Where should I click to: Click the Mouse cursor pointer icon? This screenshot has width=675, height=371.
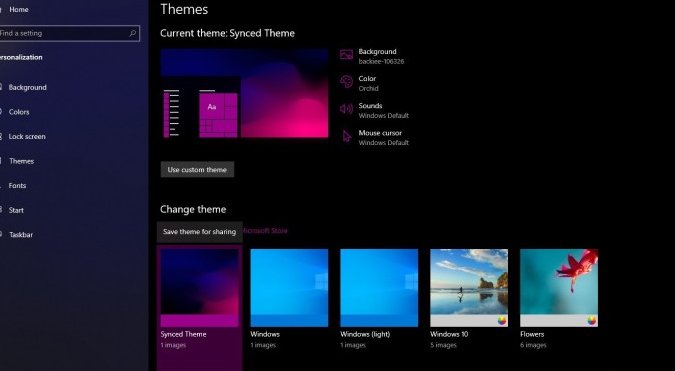(x=347, y=136)
